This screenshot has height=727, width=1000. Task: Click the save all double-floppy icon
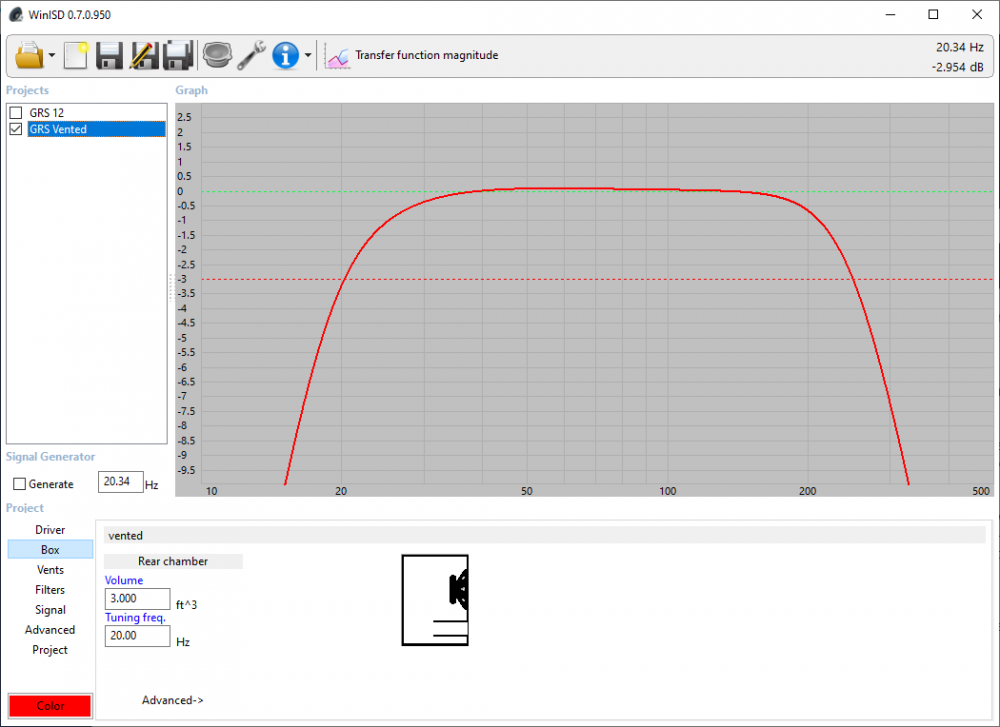(x=178, y=55)
